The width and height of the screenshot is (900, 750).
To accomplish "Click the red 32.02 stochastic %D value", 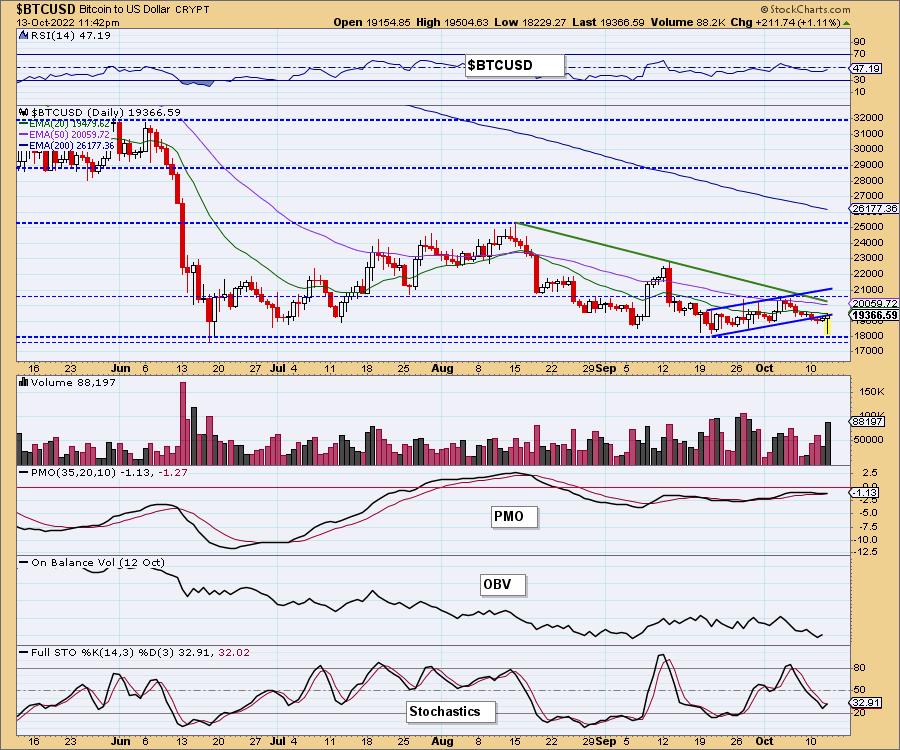I will (x=234, y=652).
